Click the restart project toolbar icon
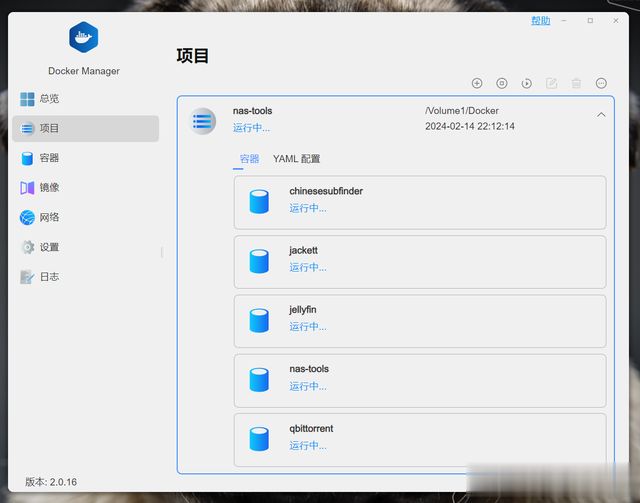640x503 pixels. [x=527, y=83]
